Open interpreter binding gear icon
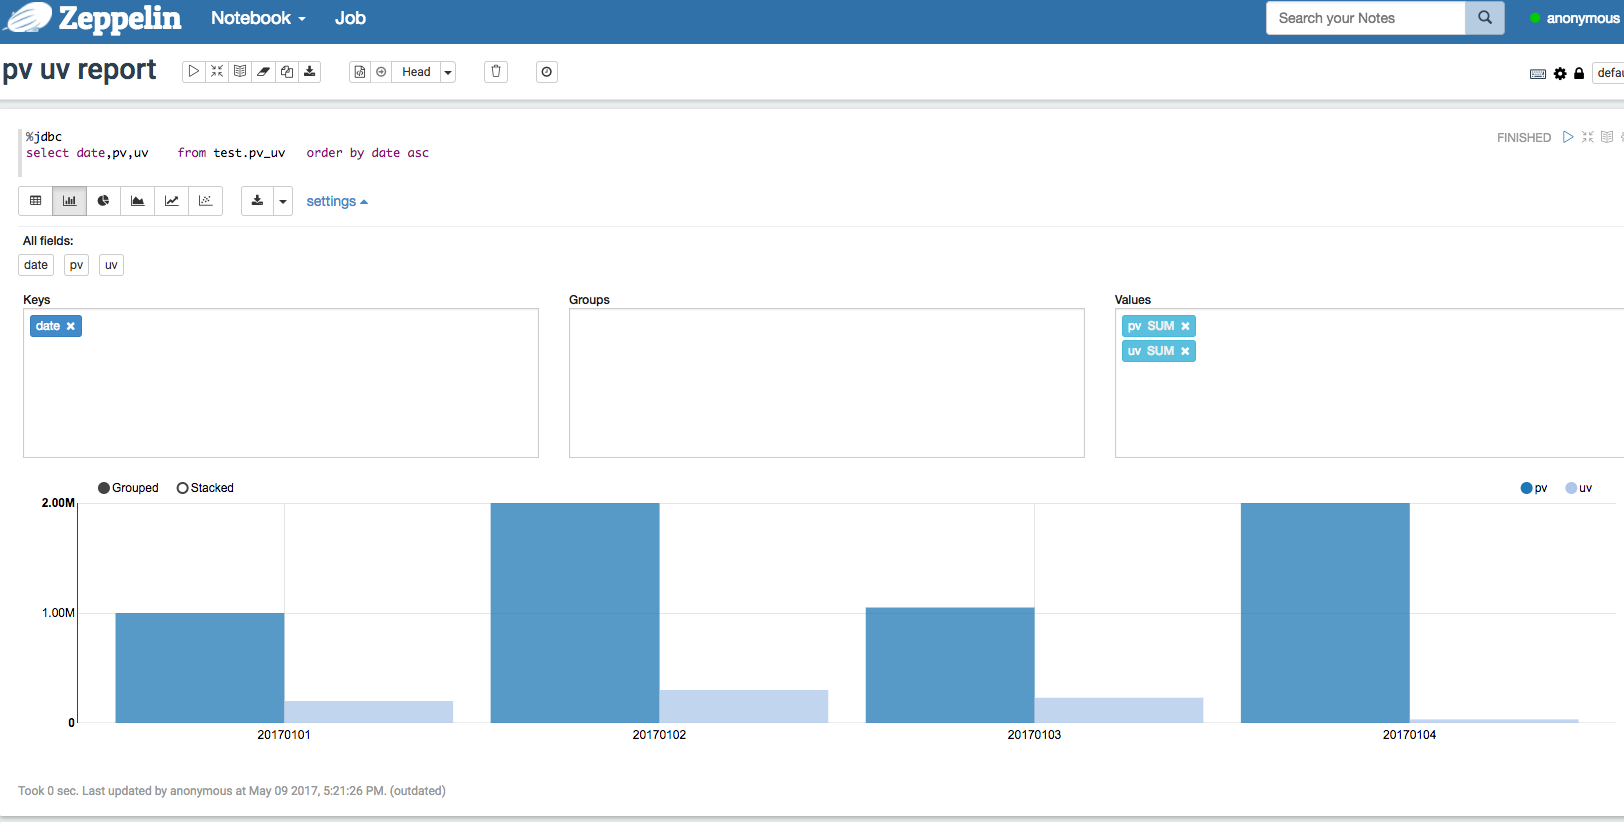Viewport: 1624px width, 825px height. (x=1560, y=74)
